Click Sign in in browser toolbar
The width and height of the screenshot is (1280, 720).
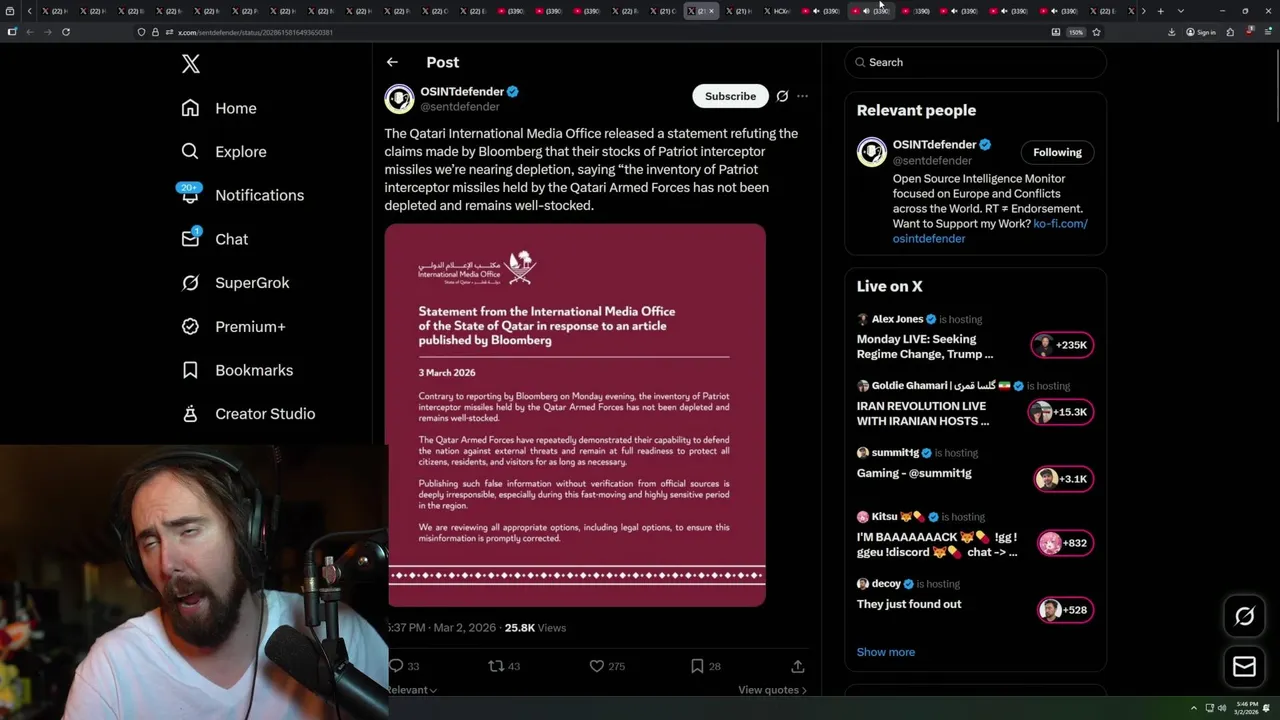click(x=1201, y=32)
